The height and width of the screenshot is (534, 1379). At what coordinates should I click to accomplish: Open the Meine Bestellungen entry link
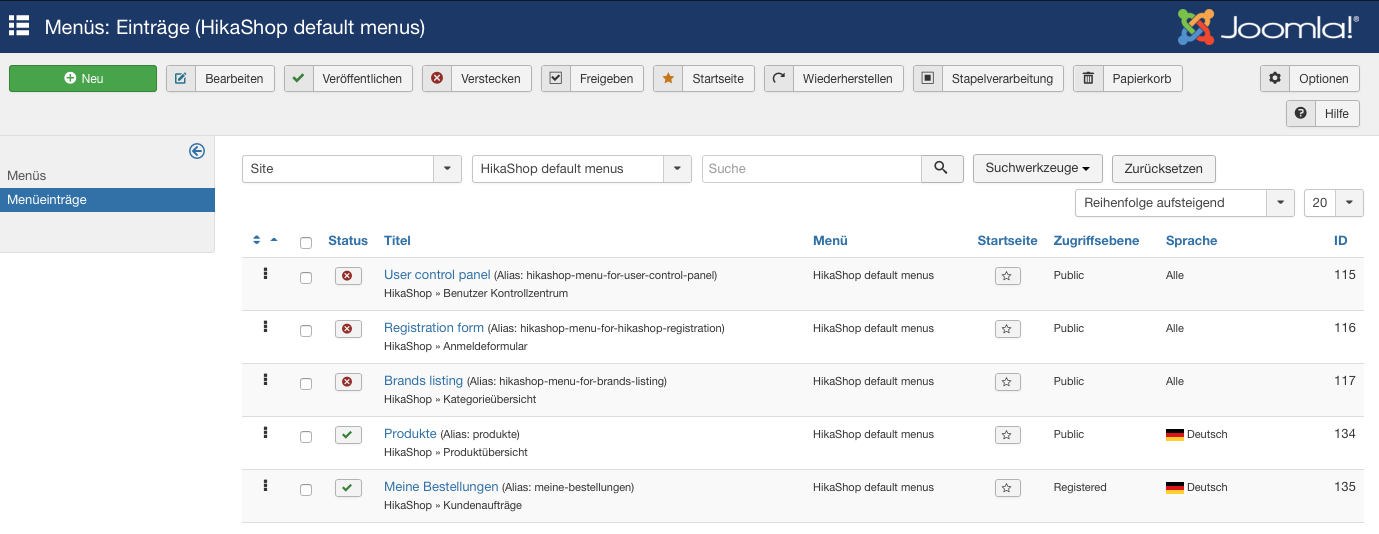coord(441,487)
